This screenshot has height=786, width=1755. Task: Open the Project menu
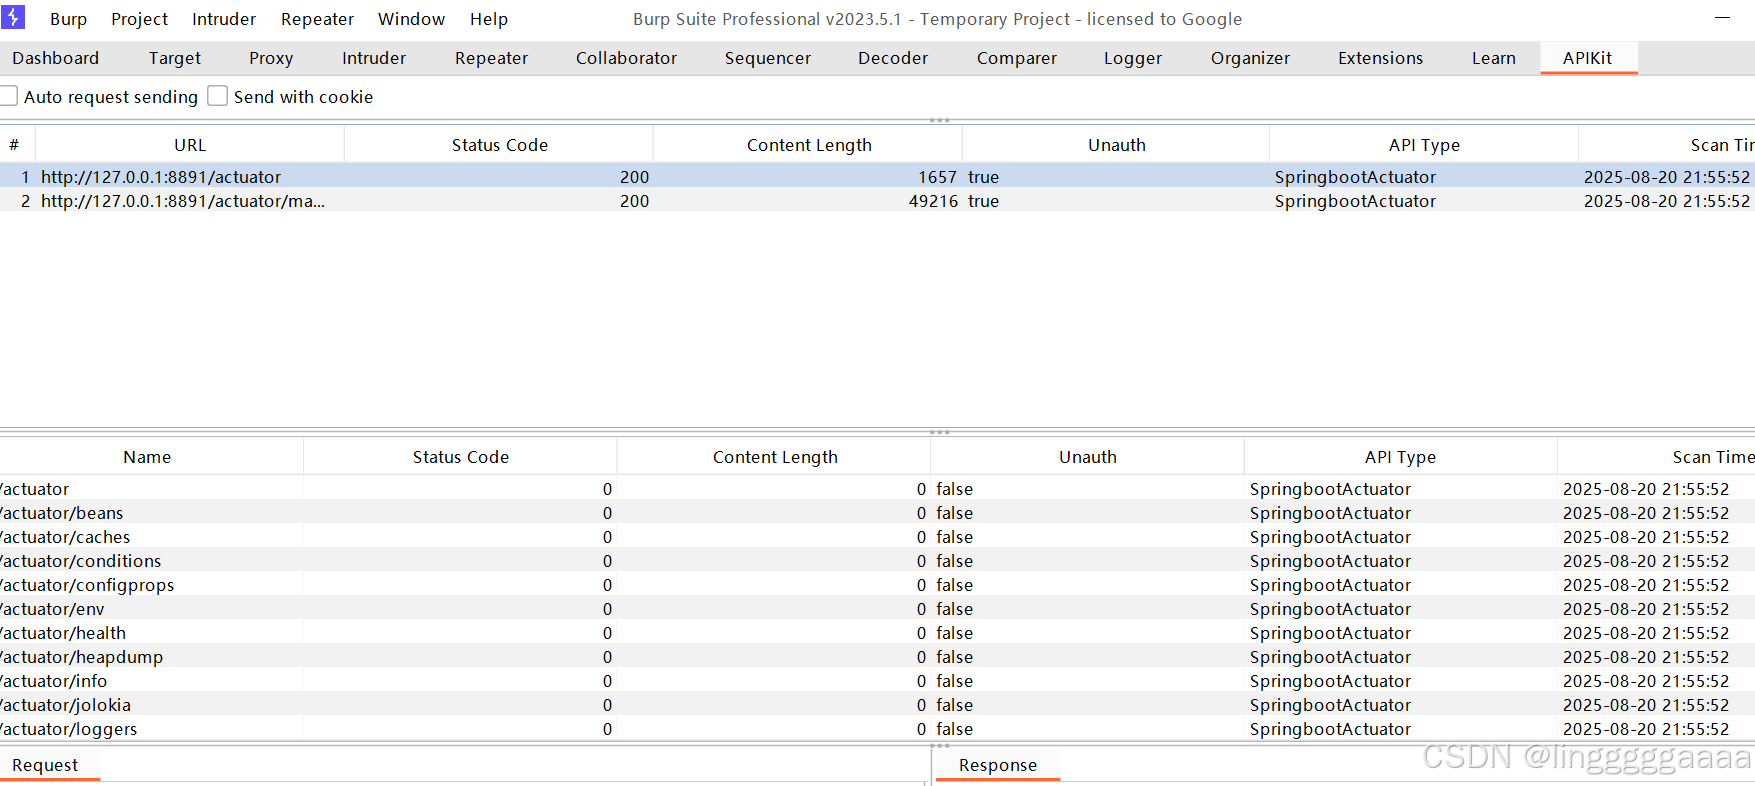pyautogui.click(x=139, y=19)
